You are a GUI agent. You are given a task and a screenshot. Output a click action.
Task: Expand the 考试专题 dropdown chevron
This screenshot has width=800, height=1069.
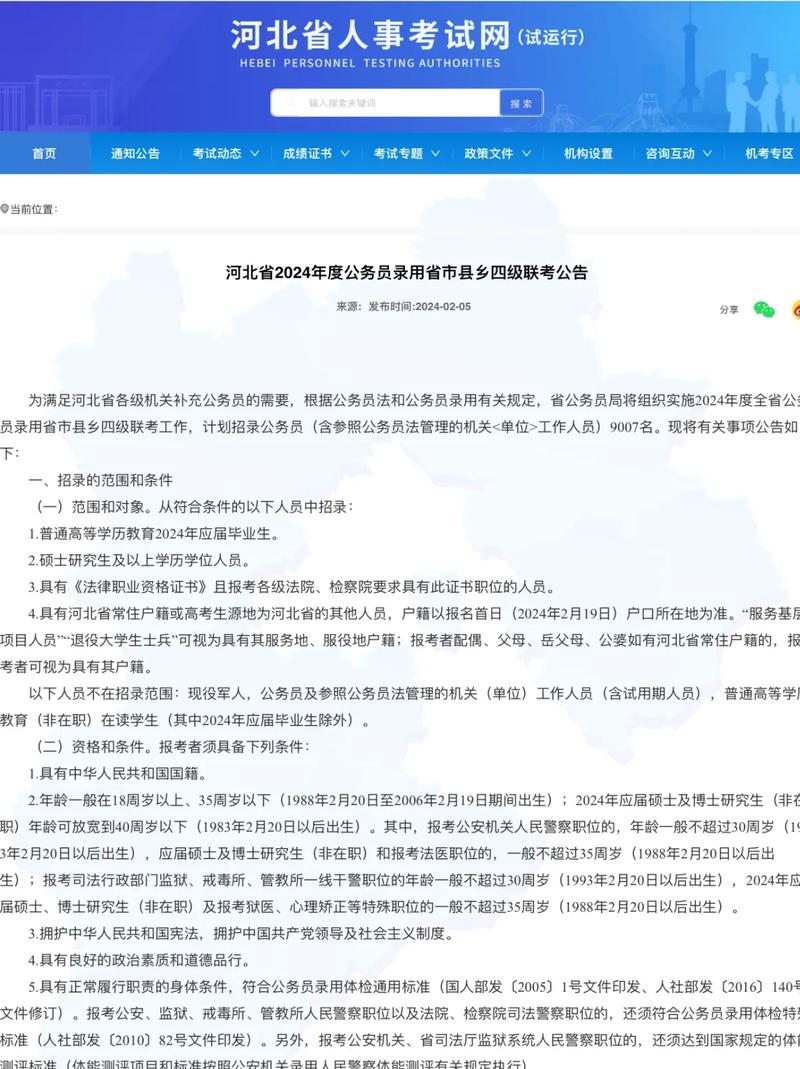(435, 153)
